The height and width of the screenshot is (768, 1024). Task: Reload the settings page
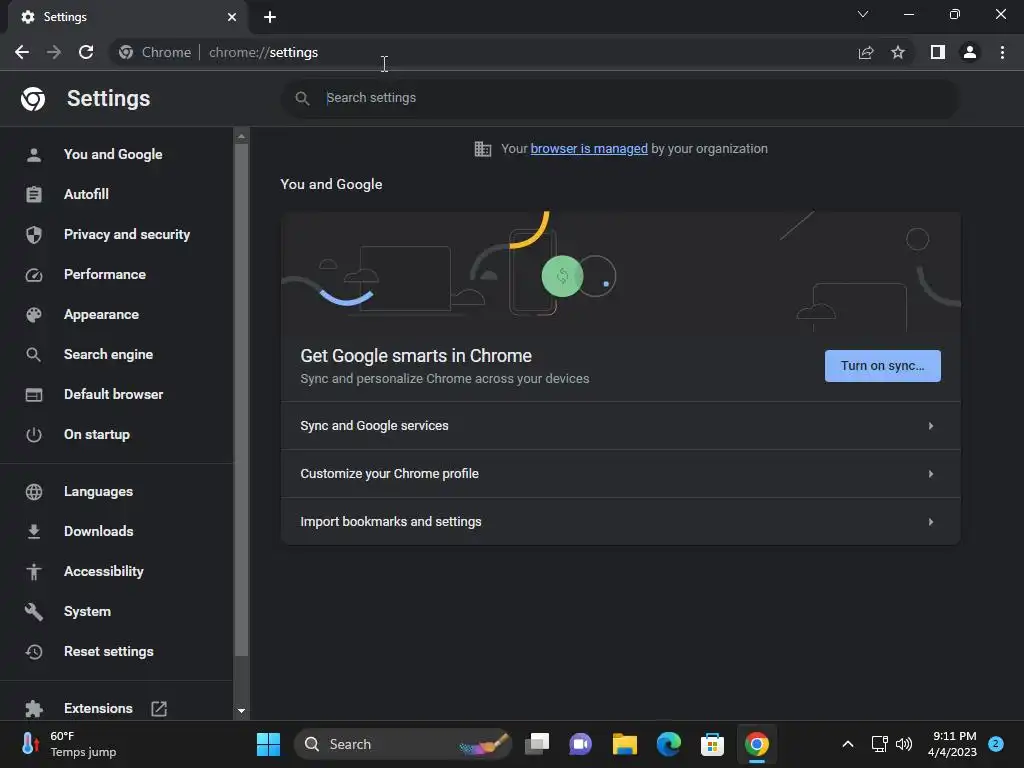pyautogui.click(x=86, y=52)
